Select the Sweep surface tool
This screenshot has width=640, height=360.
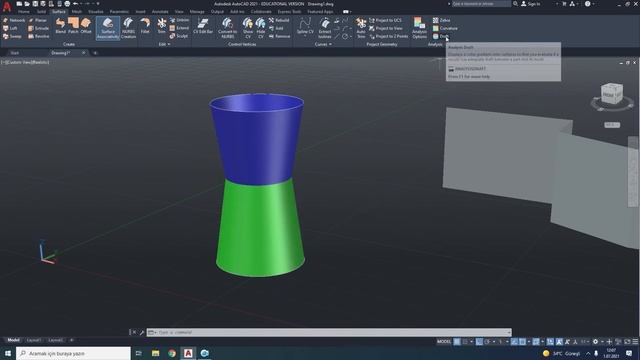pos(12,36)
